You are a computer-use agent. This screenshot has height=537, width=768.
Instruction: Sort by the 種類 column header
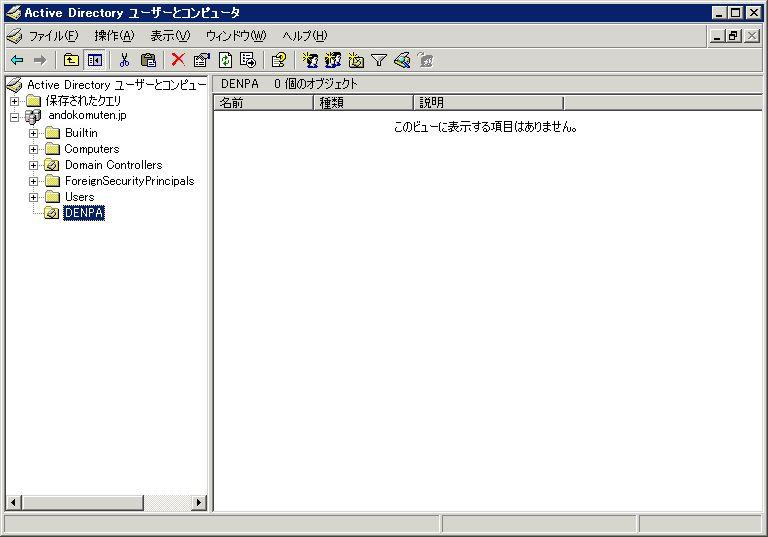pyautogui.click(x=363, y=103)
